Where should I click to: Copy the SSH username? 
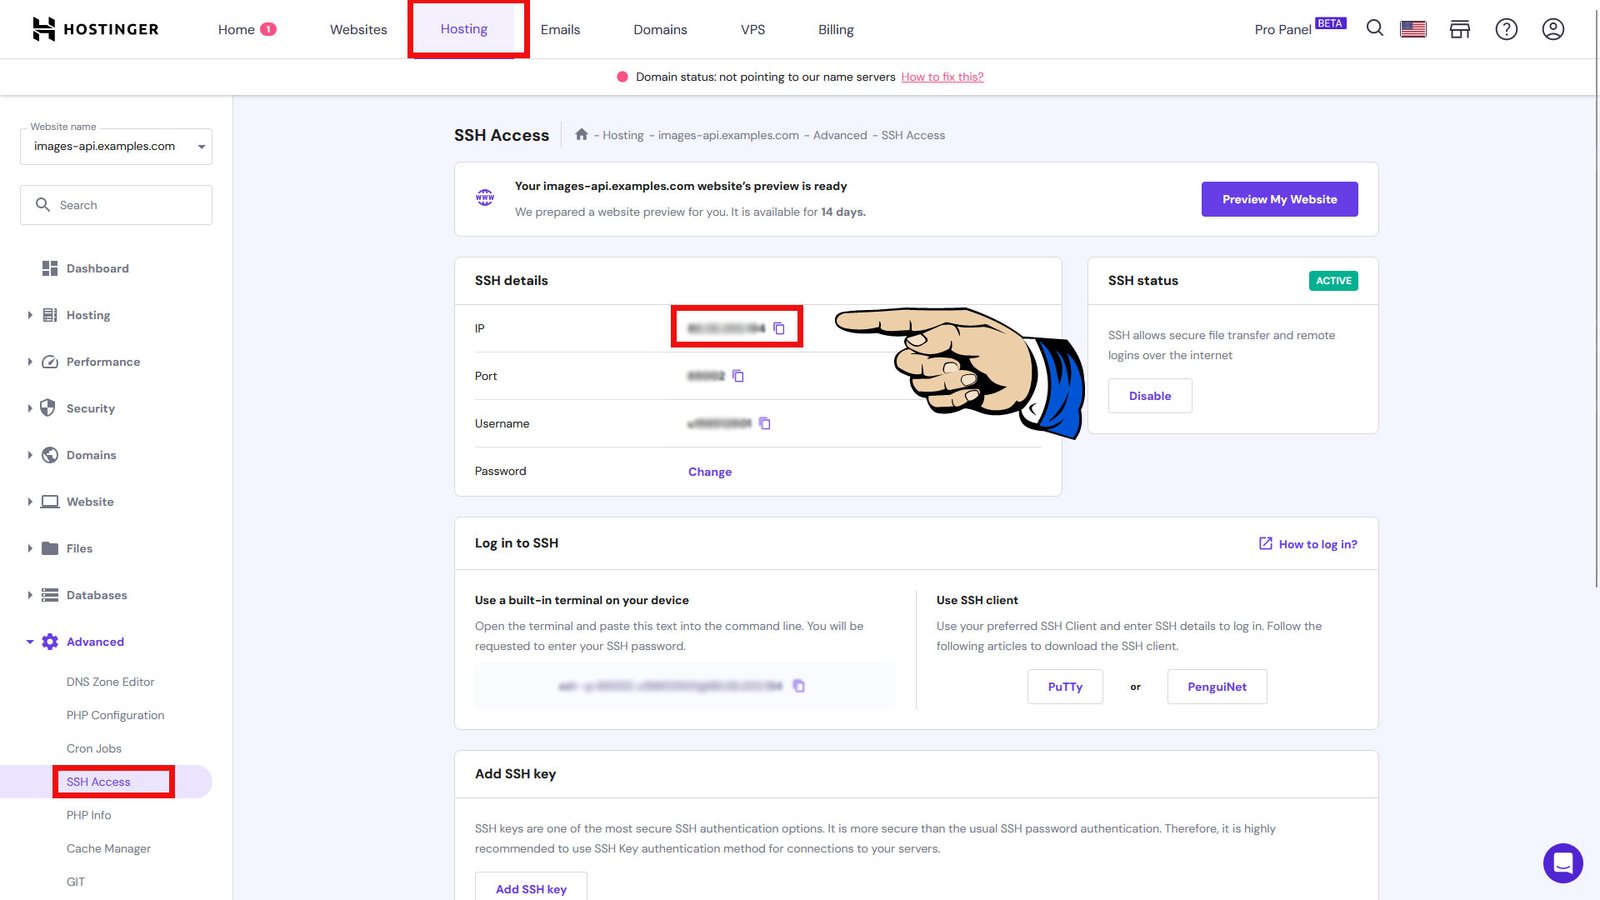click(x=765, y=424)
